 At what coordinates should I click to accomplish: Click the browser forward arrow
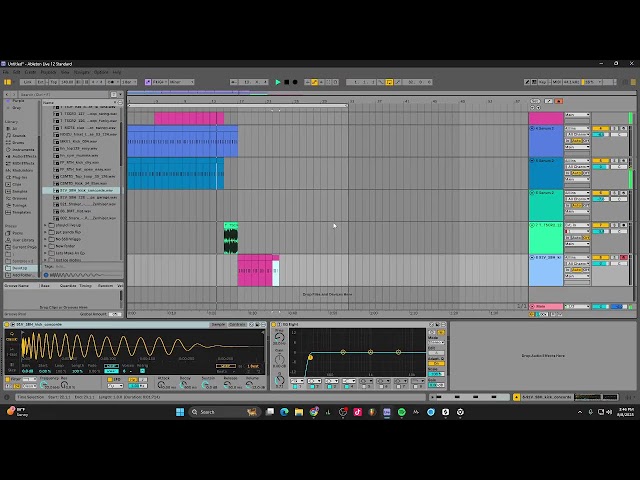[13, 94]
